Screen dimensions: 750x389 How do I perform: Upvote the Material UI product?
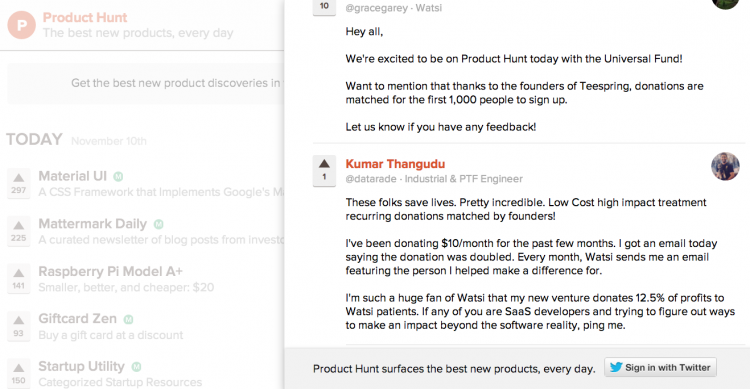(19, 183)
